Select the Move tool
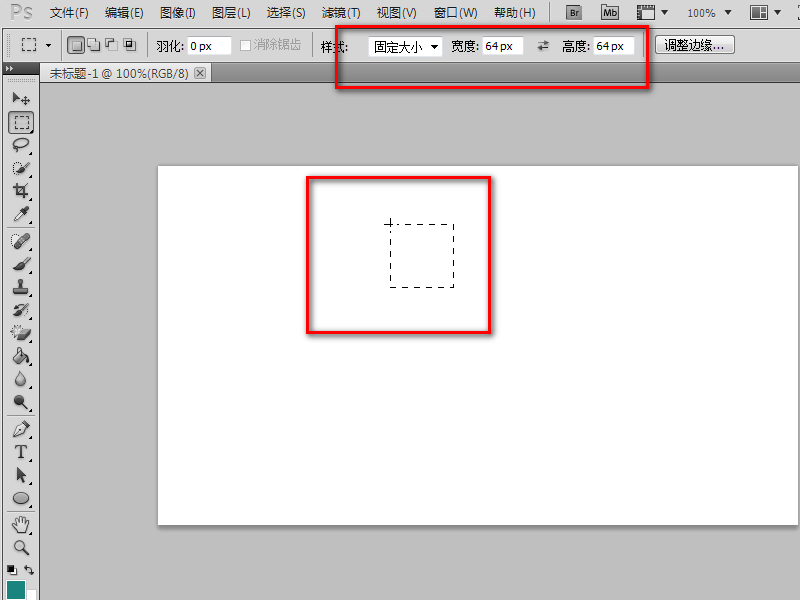This screenshot has height=600, width=800. click(21, 98)
